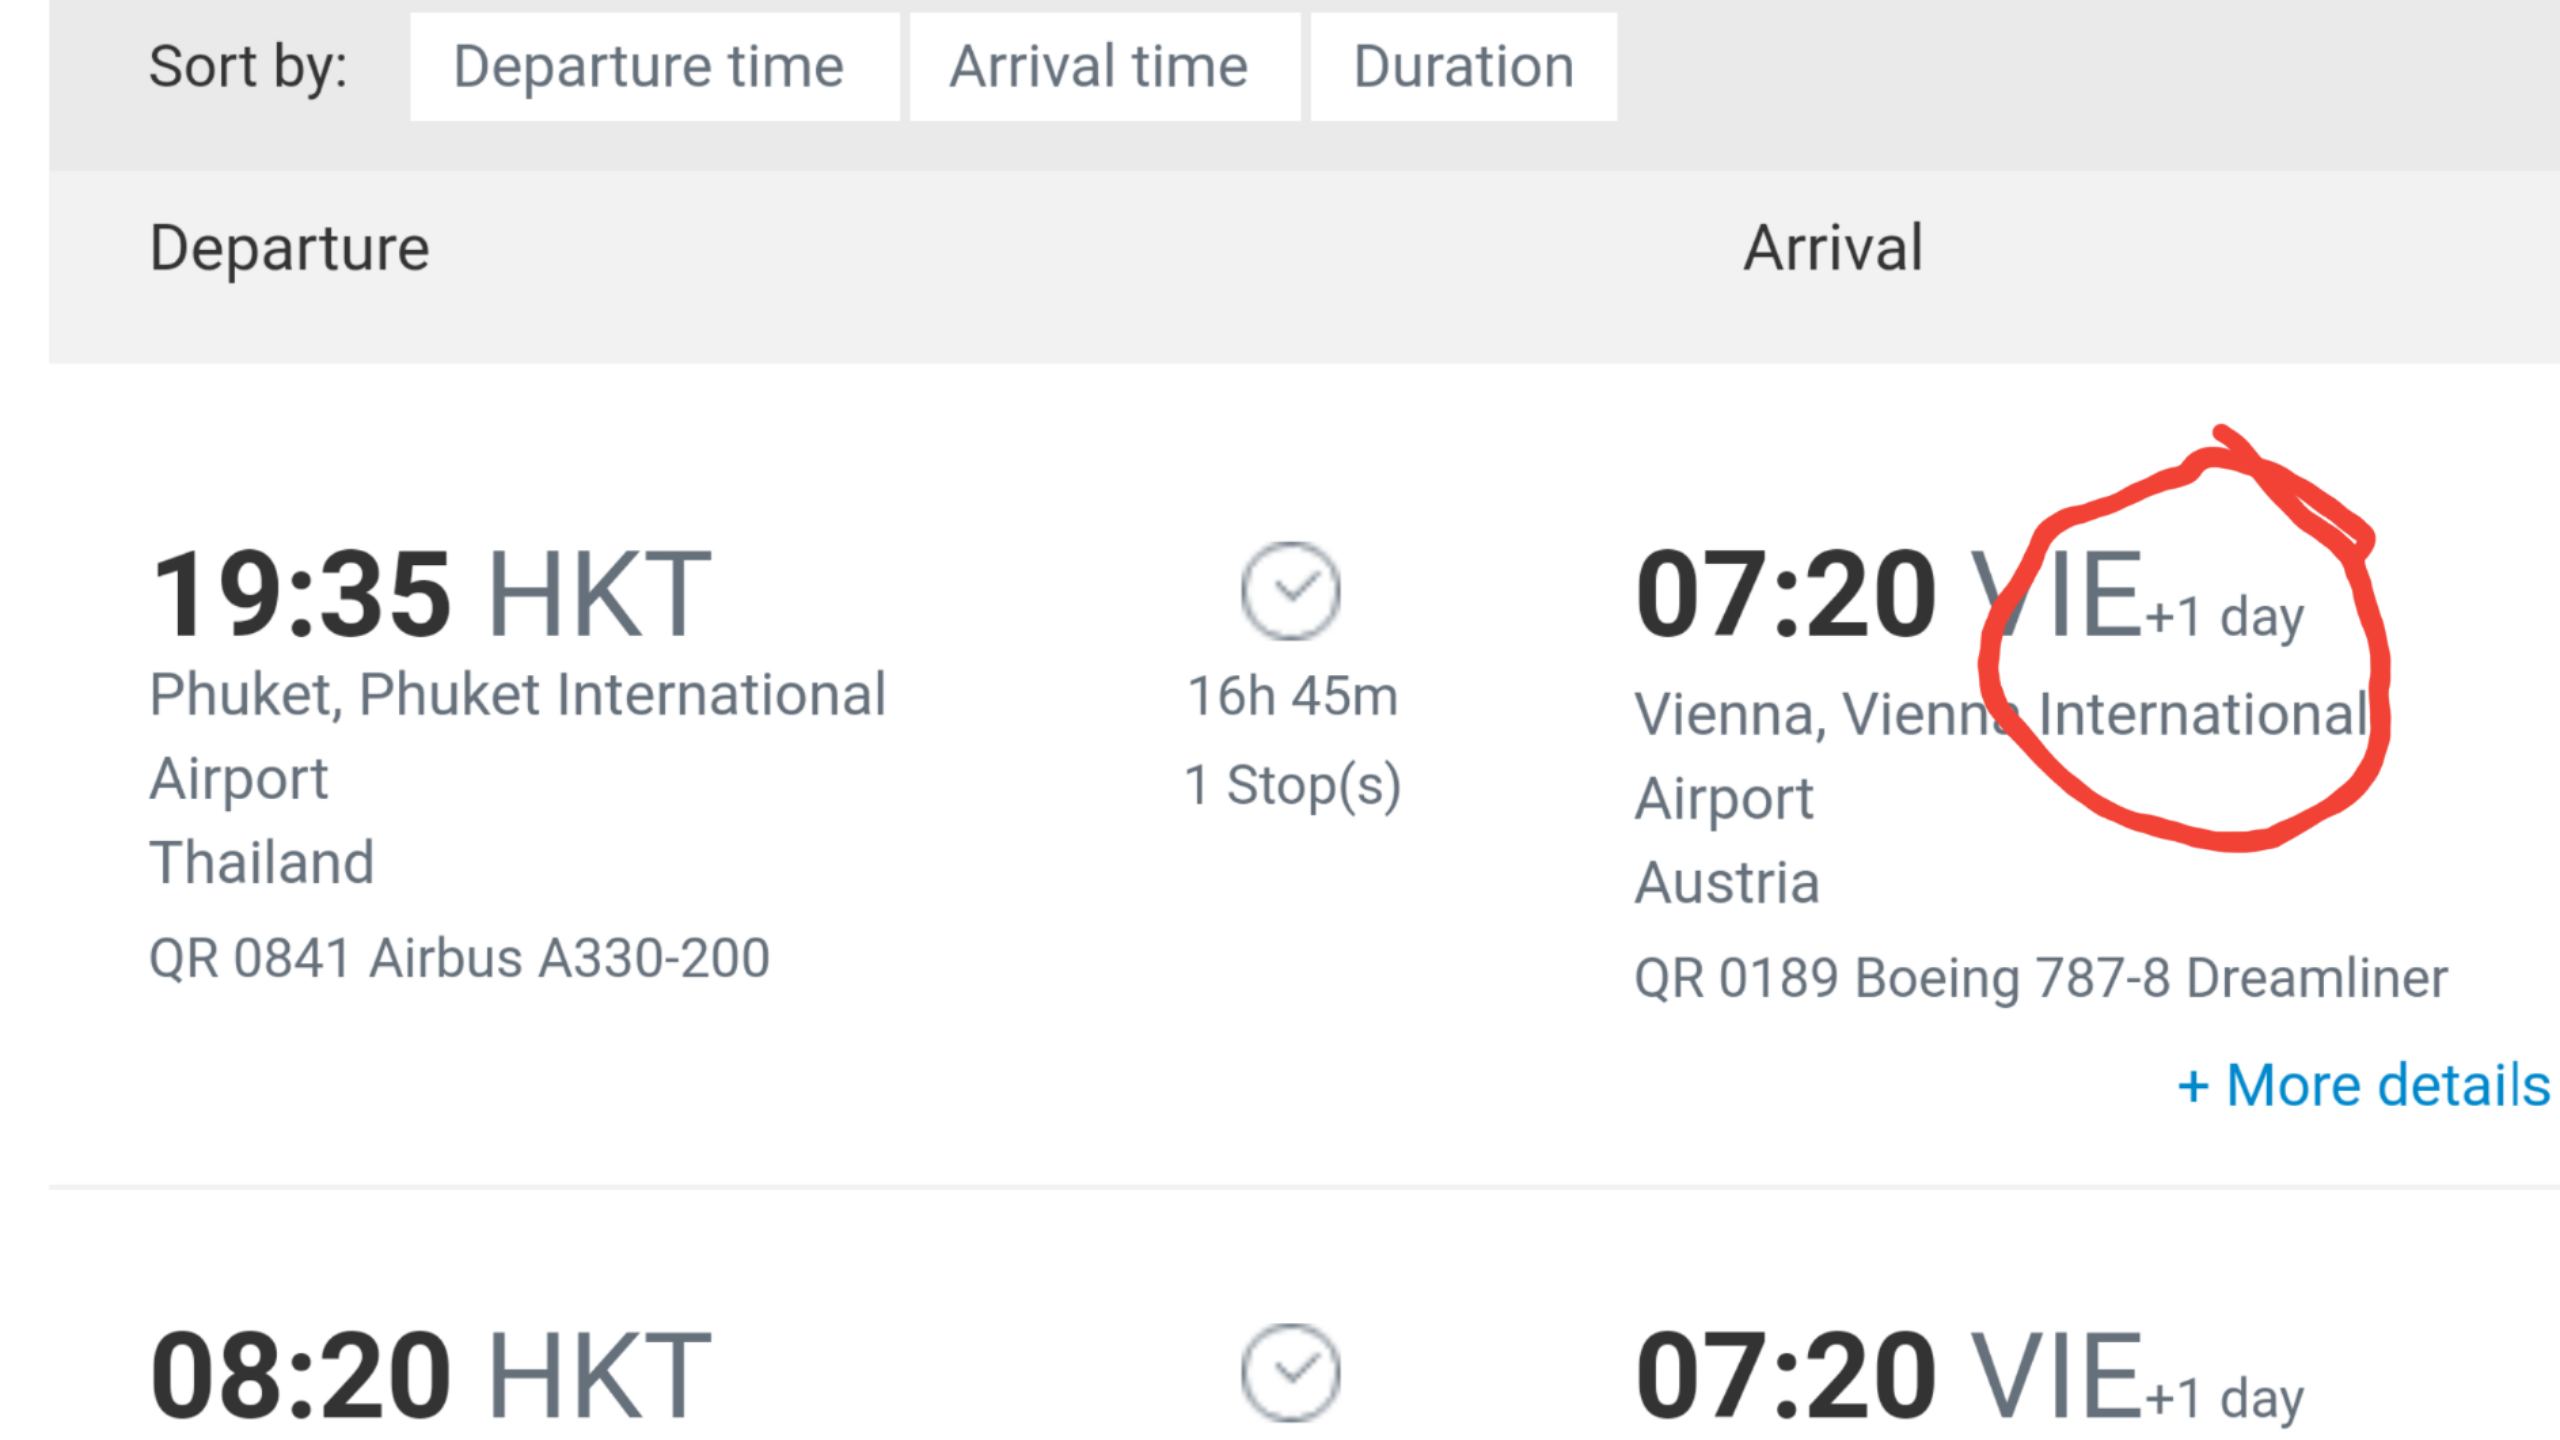Image resolution: width=2560 pixels, height=1440 pixels.
Task: Sort flights by Departure time
Action: click(654, 67)
